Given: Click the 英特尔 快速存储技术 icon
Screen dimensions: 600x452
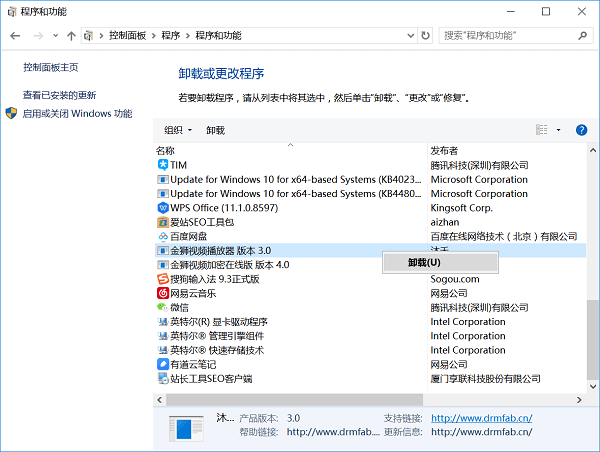Looking at the screenshot, I should tap(163, 350).
